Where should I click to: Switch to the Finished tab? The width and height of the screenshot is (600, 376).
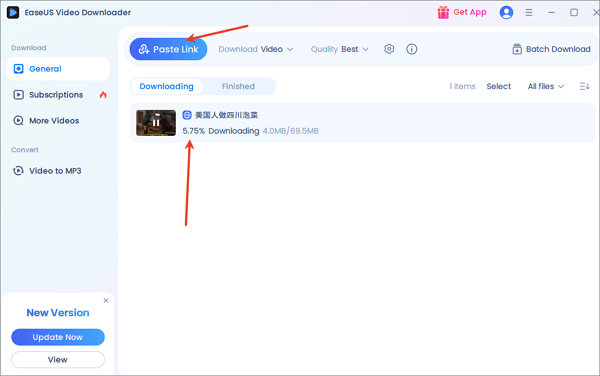click(238, 86)
